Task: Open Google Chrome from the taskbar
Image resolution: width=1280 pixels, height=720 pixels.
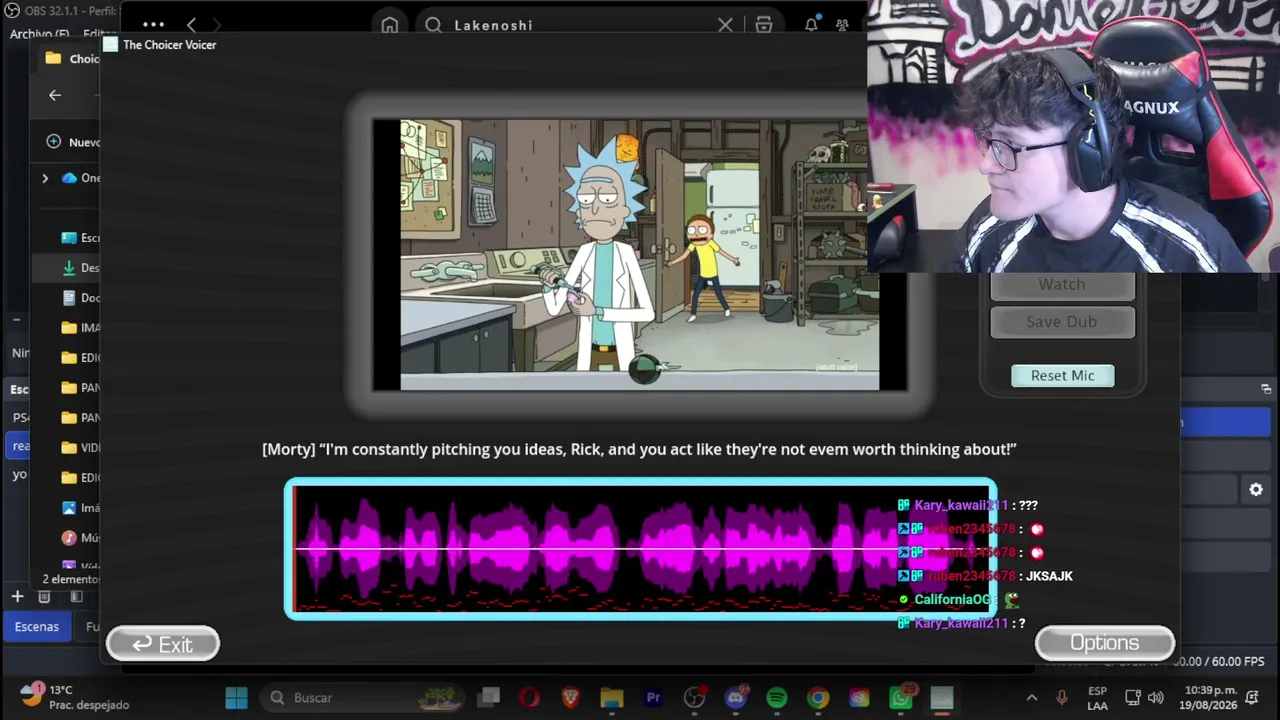Action: click(x=818, y=698)
